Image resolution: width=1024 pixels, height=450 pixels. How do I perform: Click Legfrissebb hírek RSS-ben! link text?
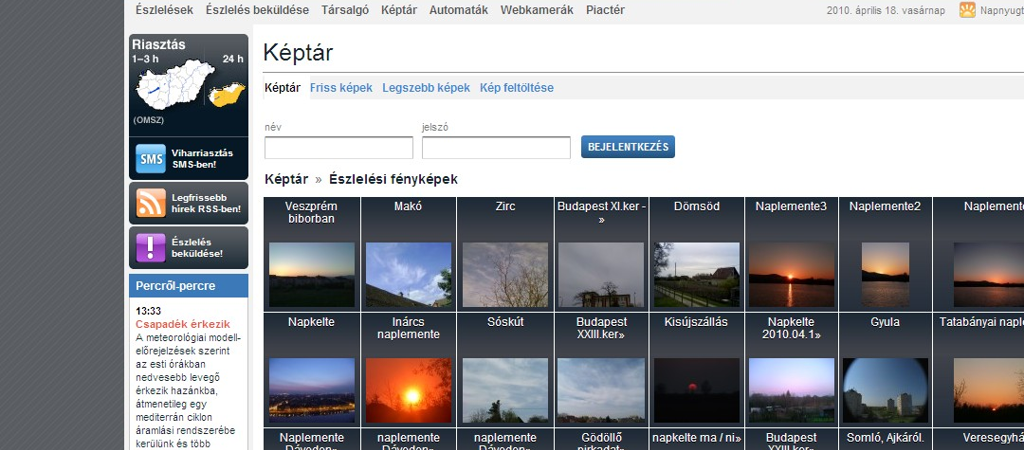coord(206,203)
